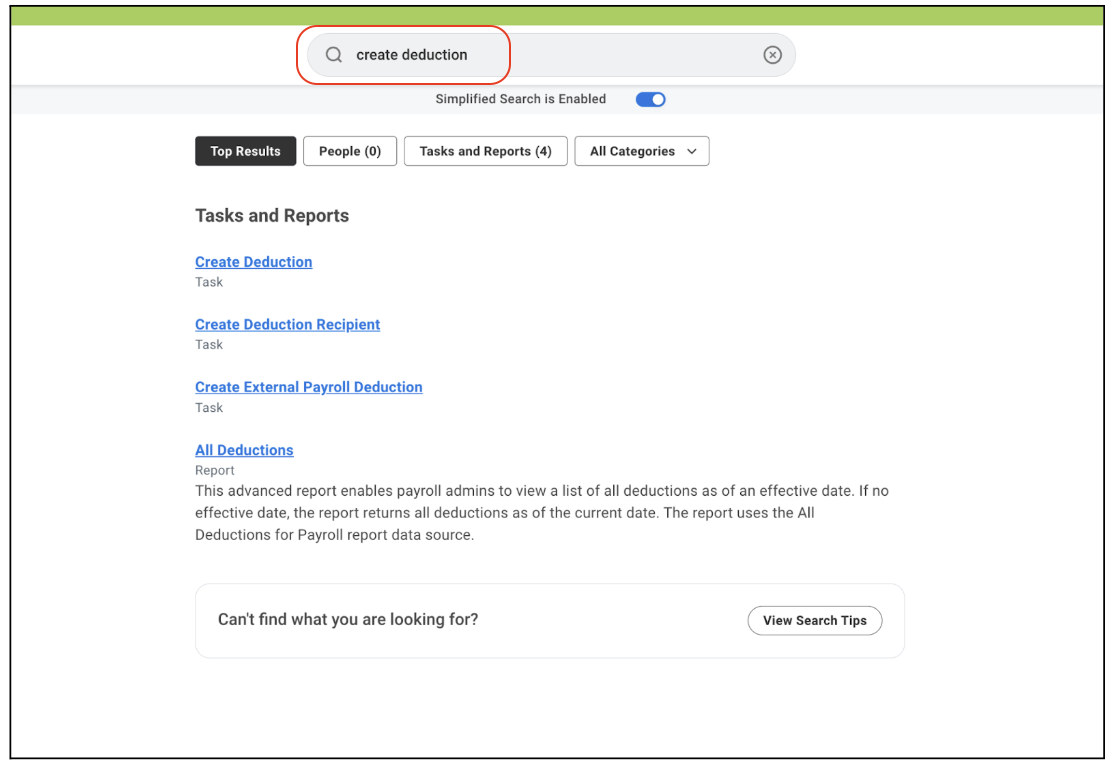
Task: Click the View Search Tips button
Action: coord(815,620)
